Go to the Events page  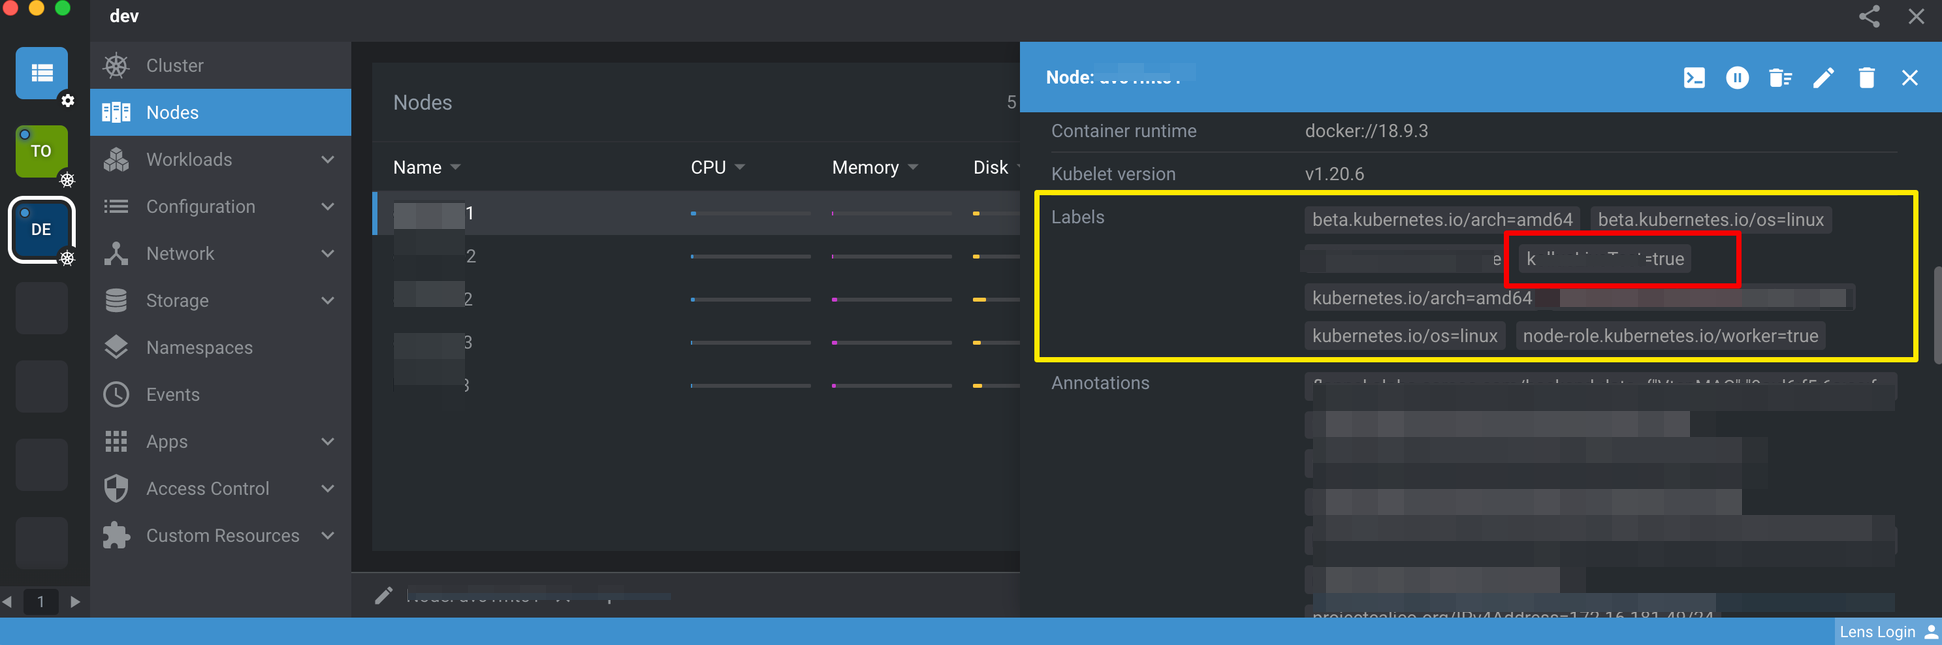coord(173,395)
